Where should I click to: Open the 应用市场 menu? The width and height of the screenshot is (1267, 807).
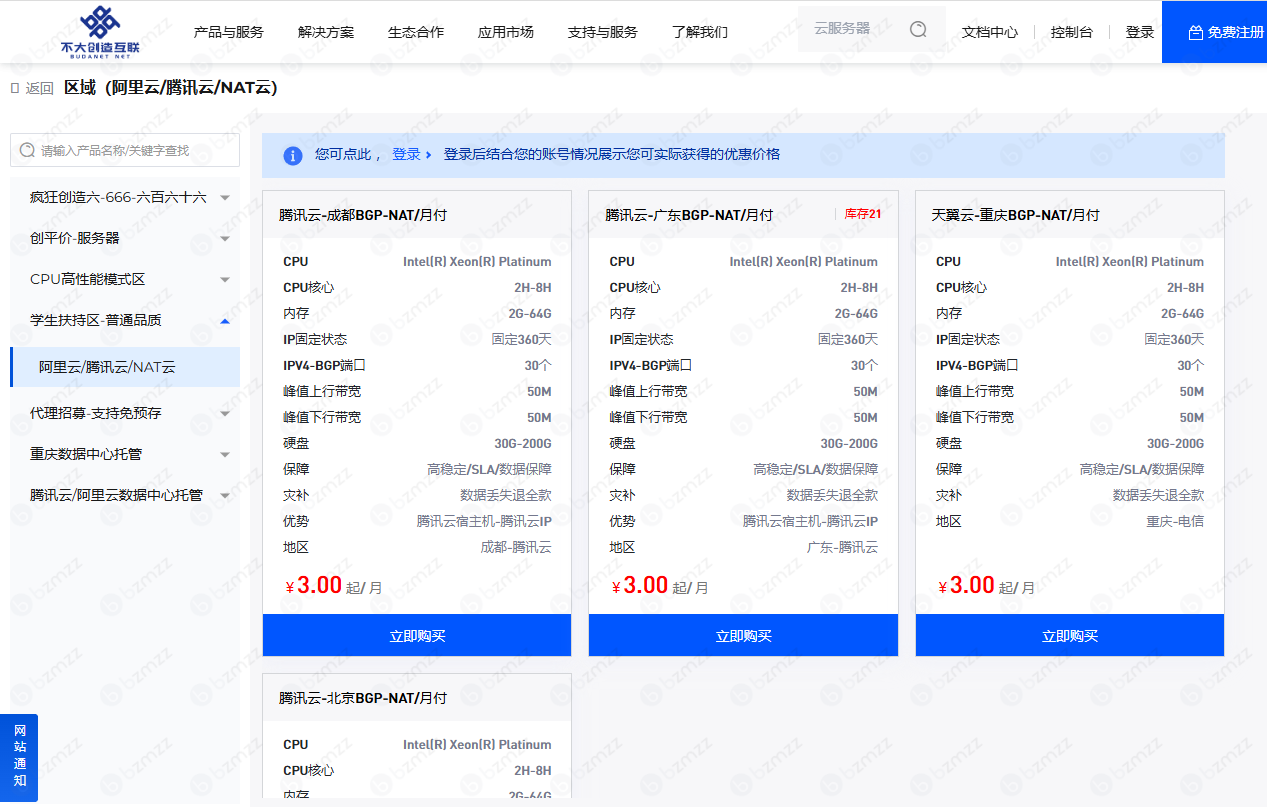click(x=506, y=32)
